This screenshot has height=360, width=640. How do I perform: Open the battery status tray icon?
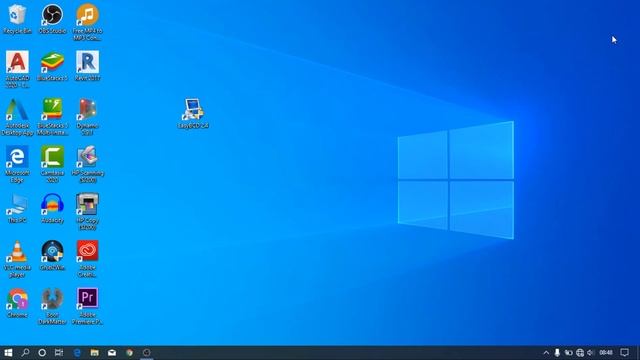click(x=569, y=353)
